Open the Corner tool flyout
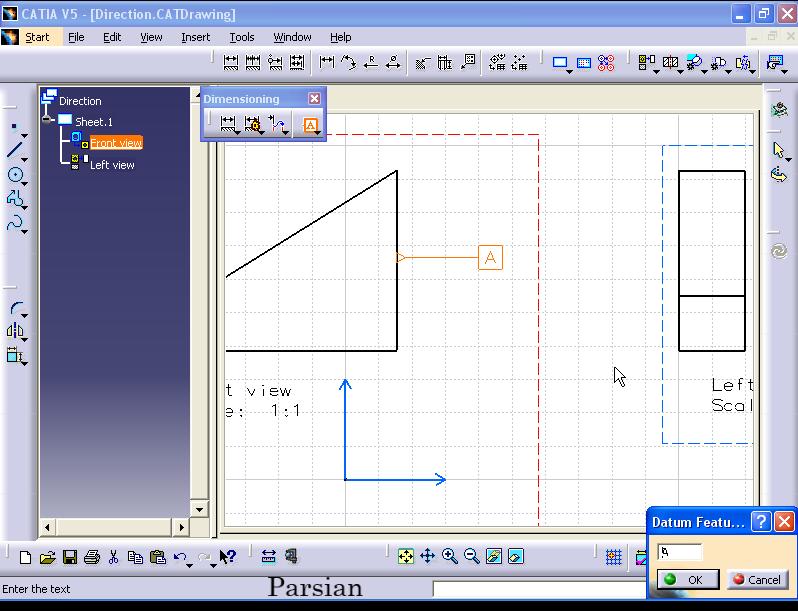Image resolution: width=798 pixels, height=611 pixels. pyautogui.click(x=24, y=316)
